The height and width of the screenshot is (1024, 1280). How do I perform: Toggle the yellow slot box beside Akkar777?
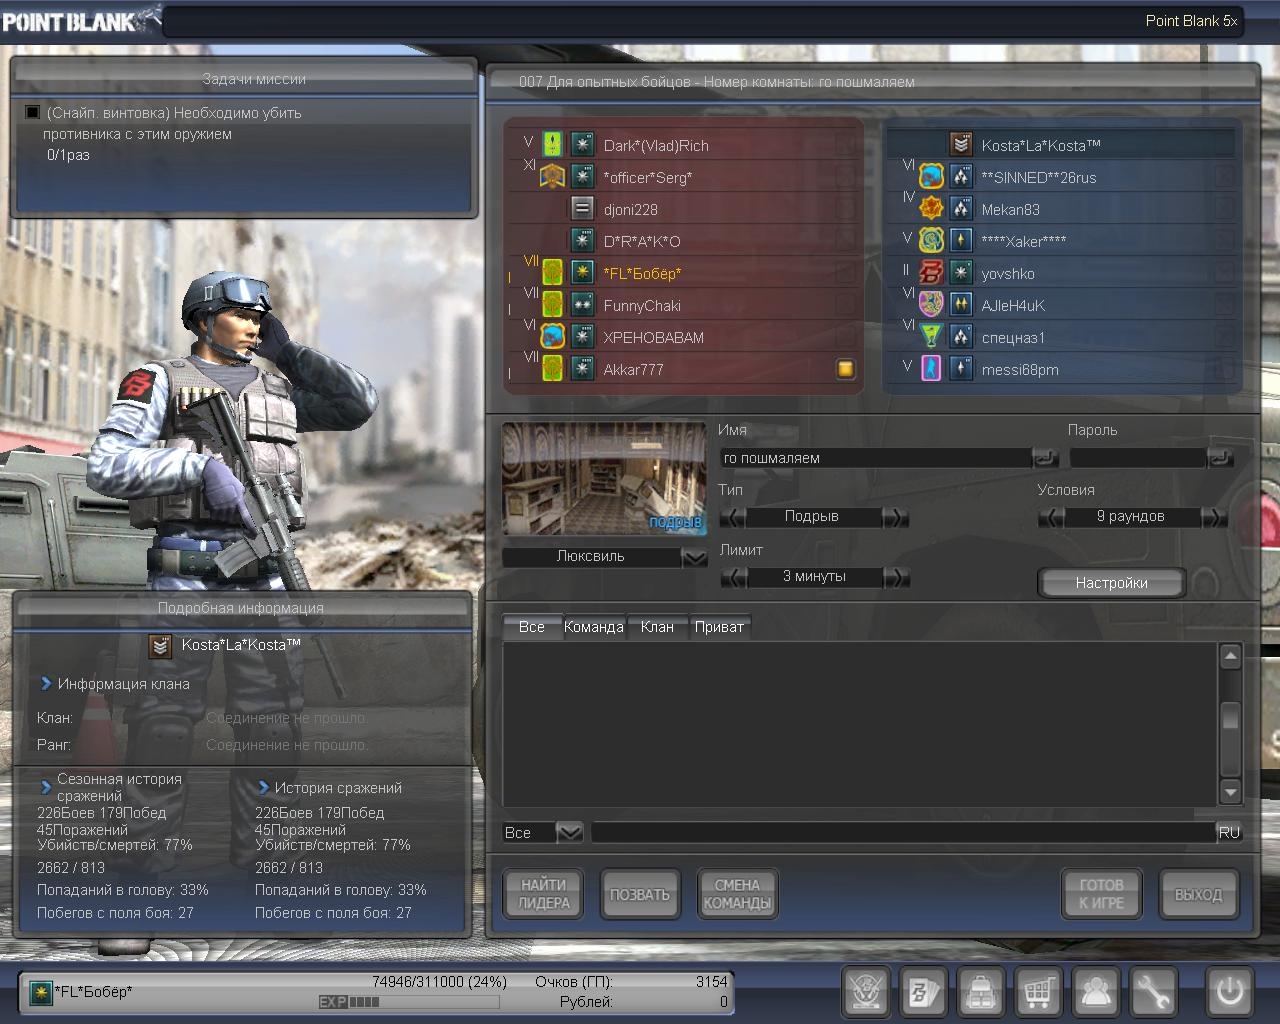click(x=845, y=369)
